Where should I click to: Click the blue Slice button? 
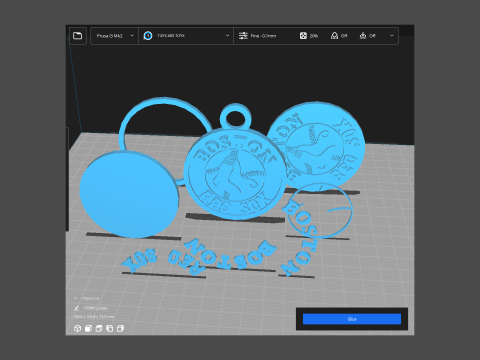click(352, 319)
